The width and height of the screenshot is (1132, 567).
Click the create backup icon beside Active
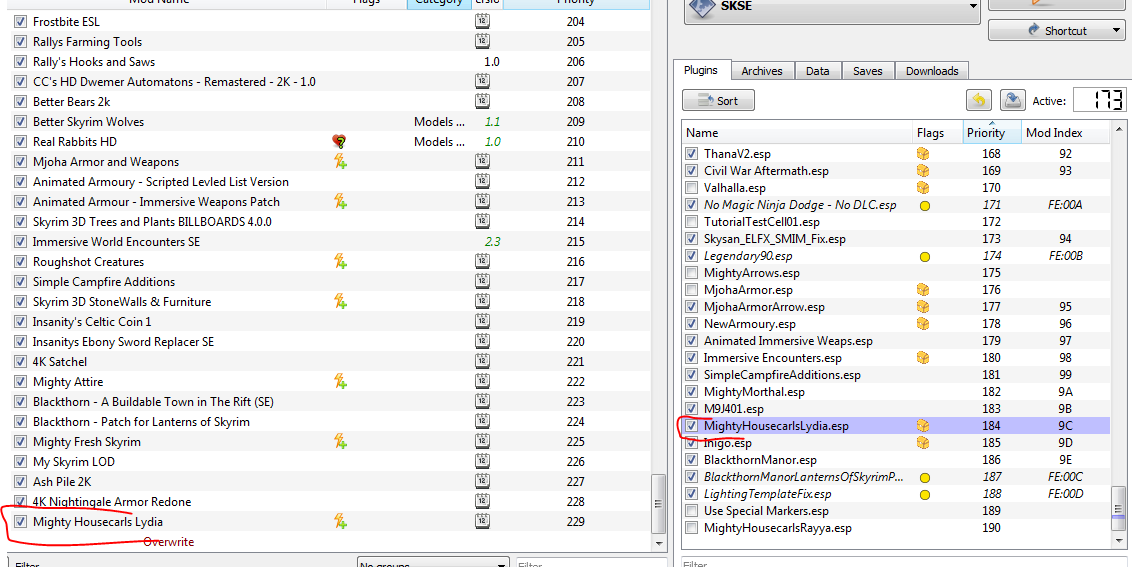(1013, 100)
